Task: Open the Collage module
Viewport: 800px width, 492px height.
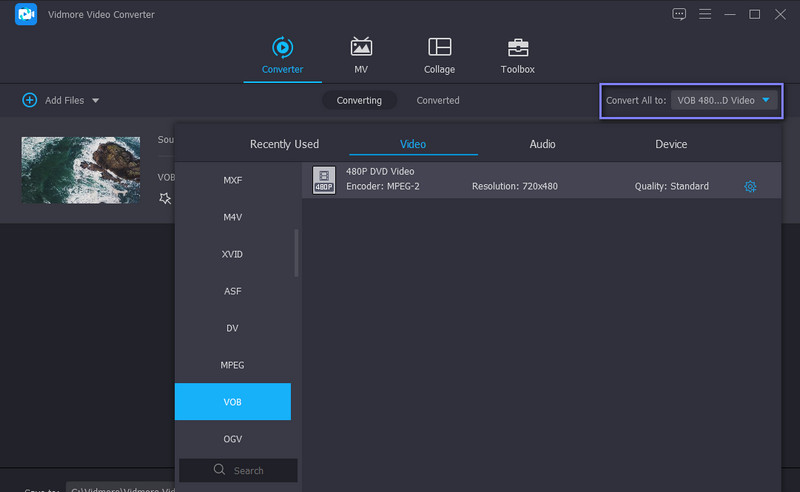Action: click(439, 47)
